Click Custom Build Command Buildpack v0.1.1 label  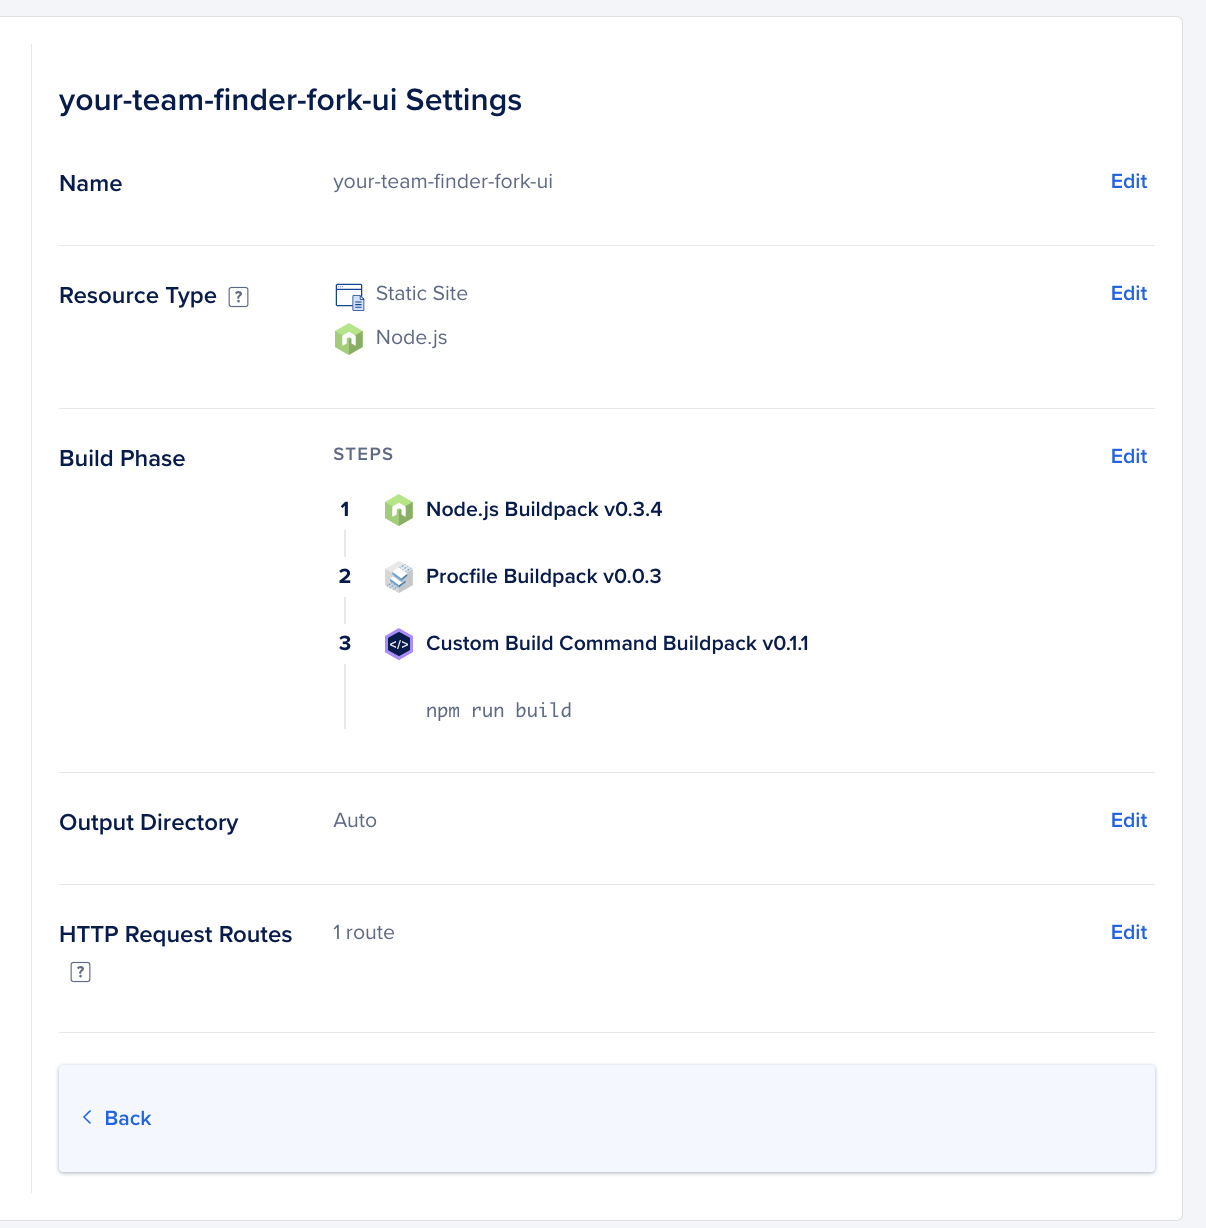coord(617,644)
